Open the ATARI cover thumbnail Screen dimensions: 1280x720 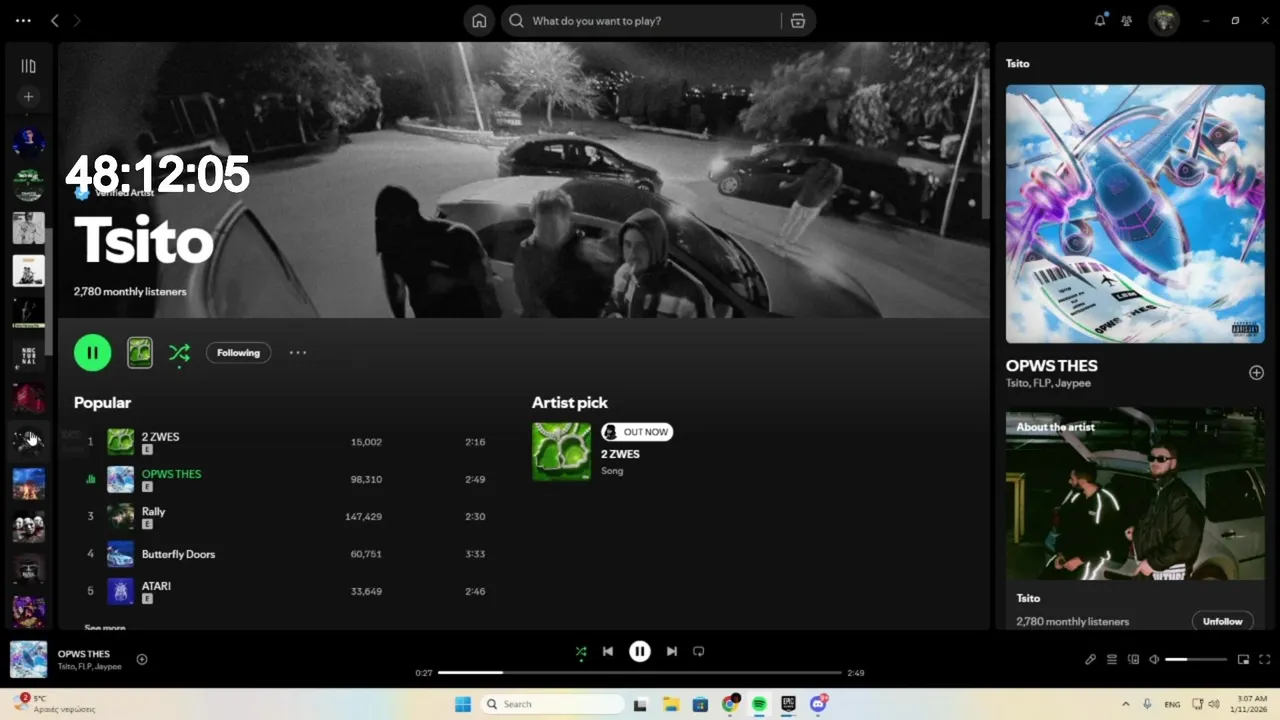click(x=120, y=591)
